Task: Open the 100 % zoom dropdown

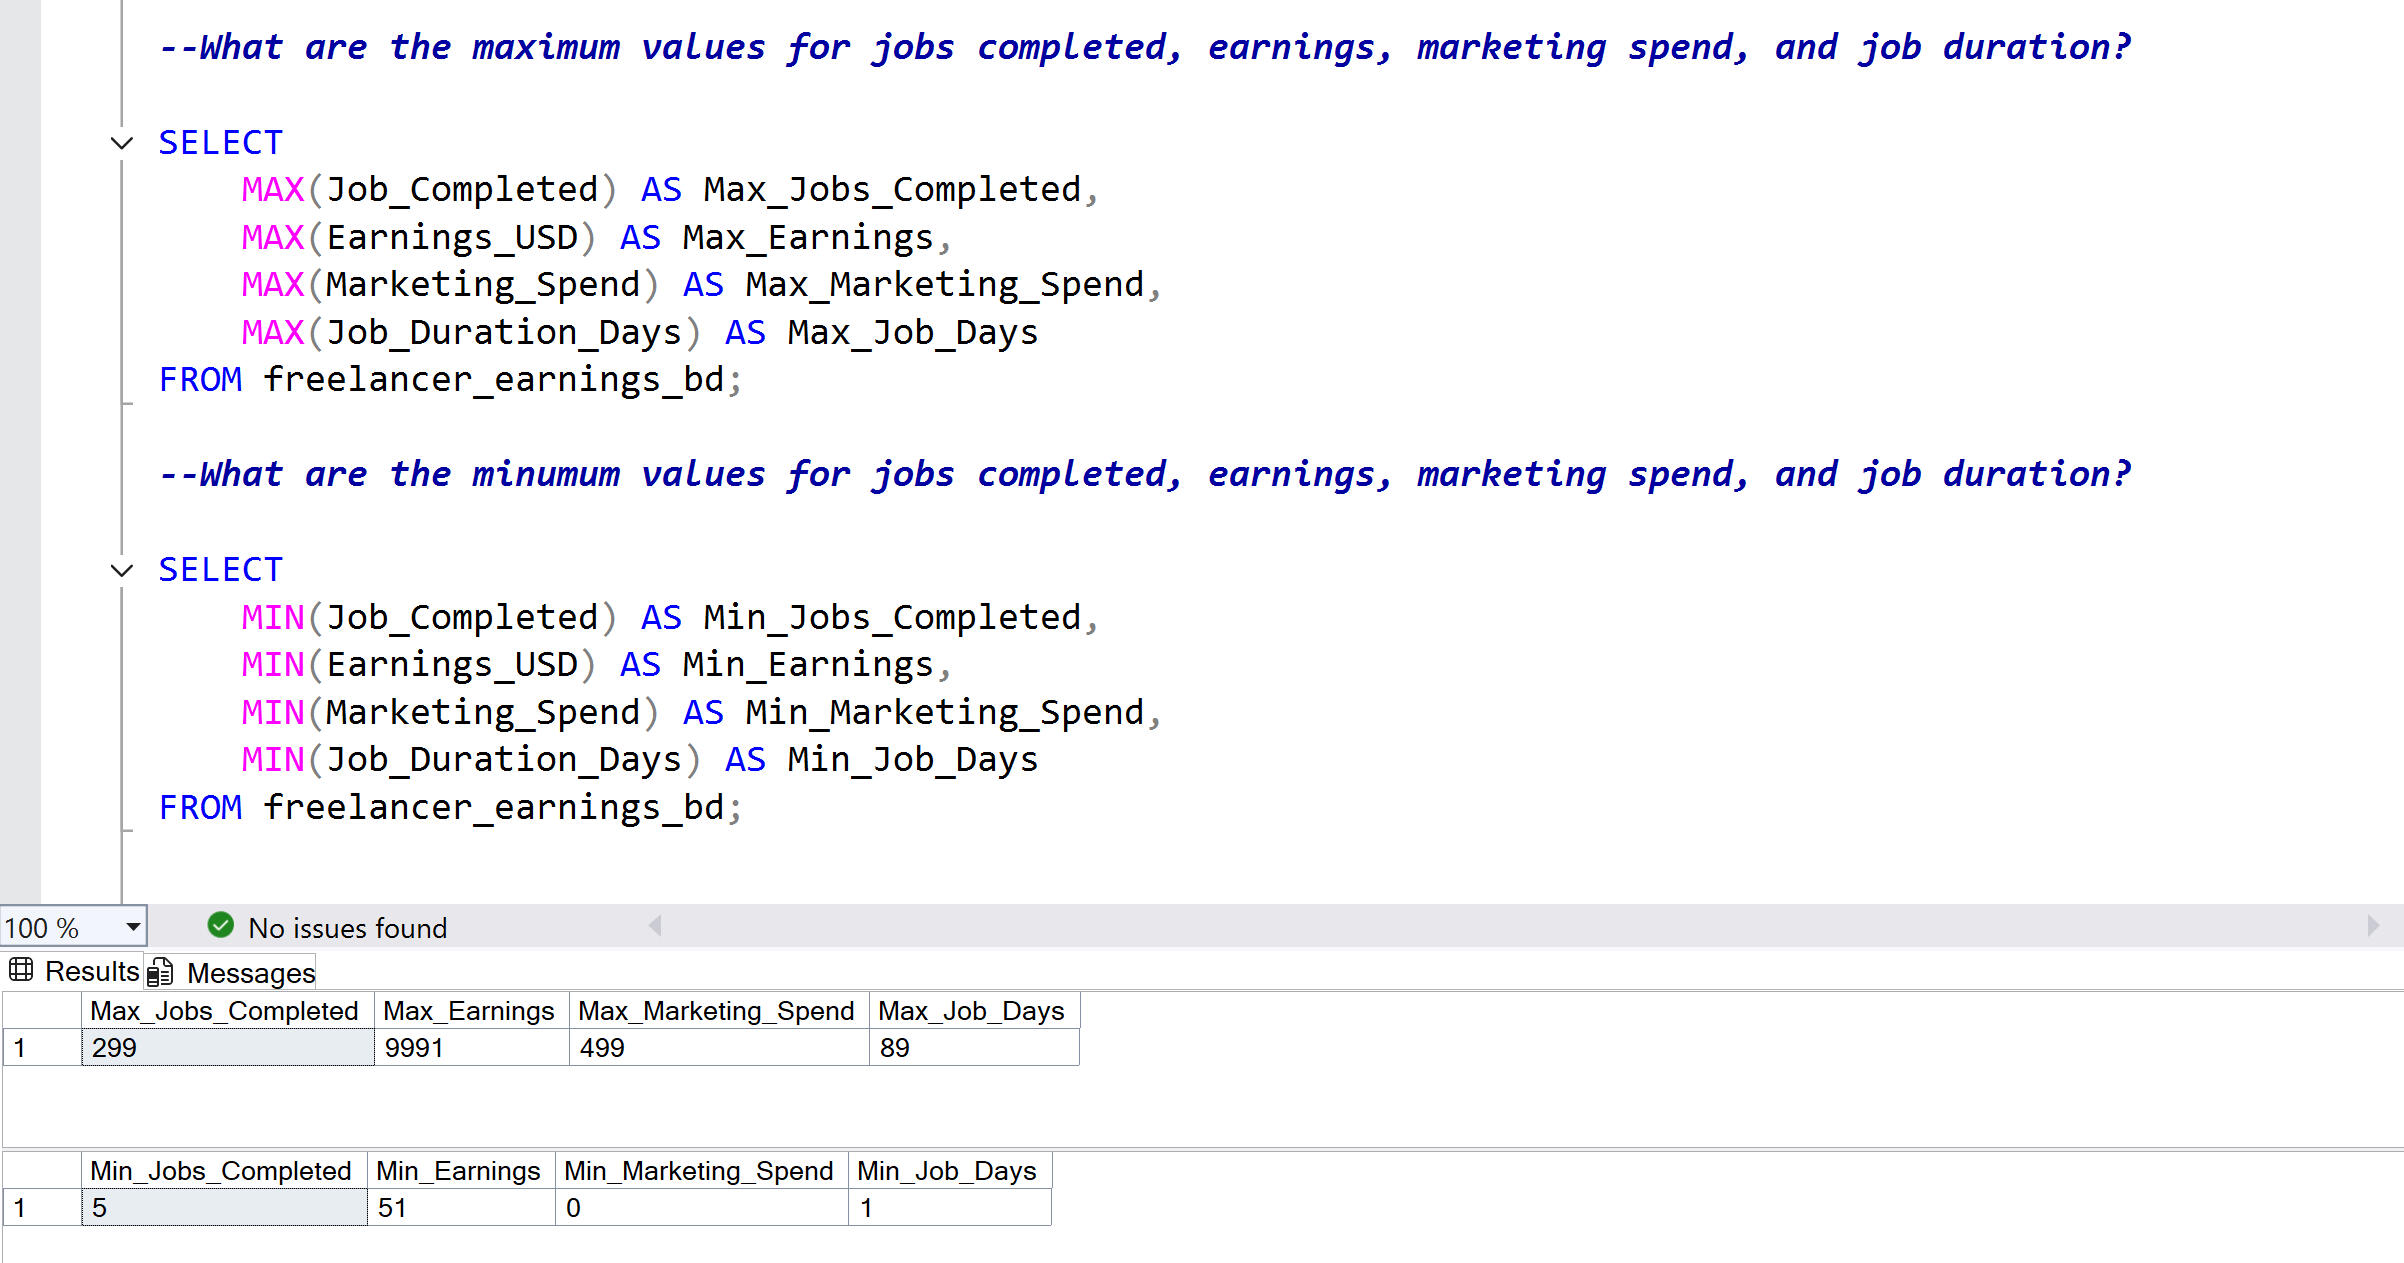Action: 132,927
